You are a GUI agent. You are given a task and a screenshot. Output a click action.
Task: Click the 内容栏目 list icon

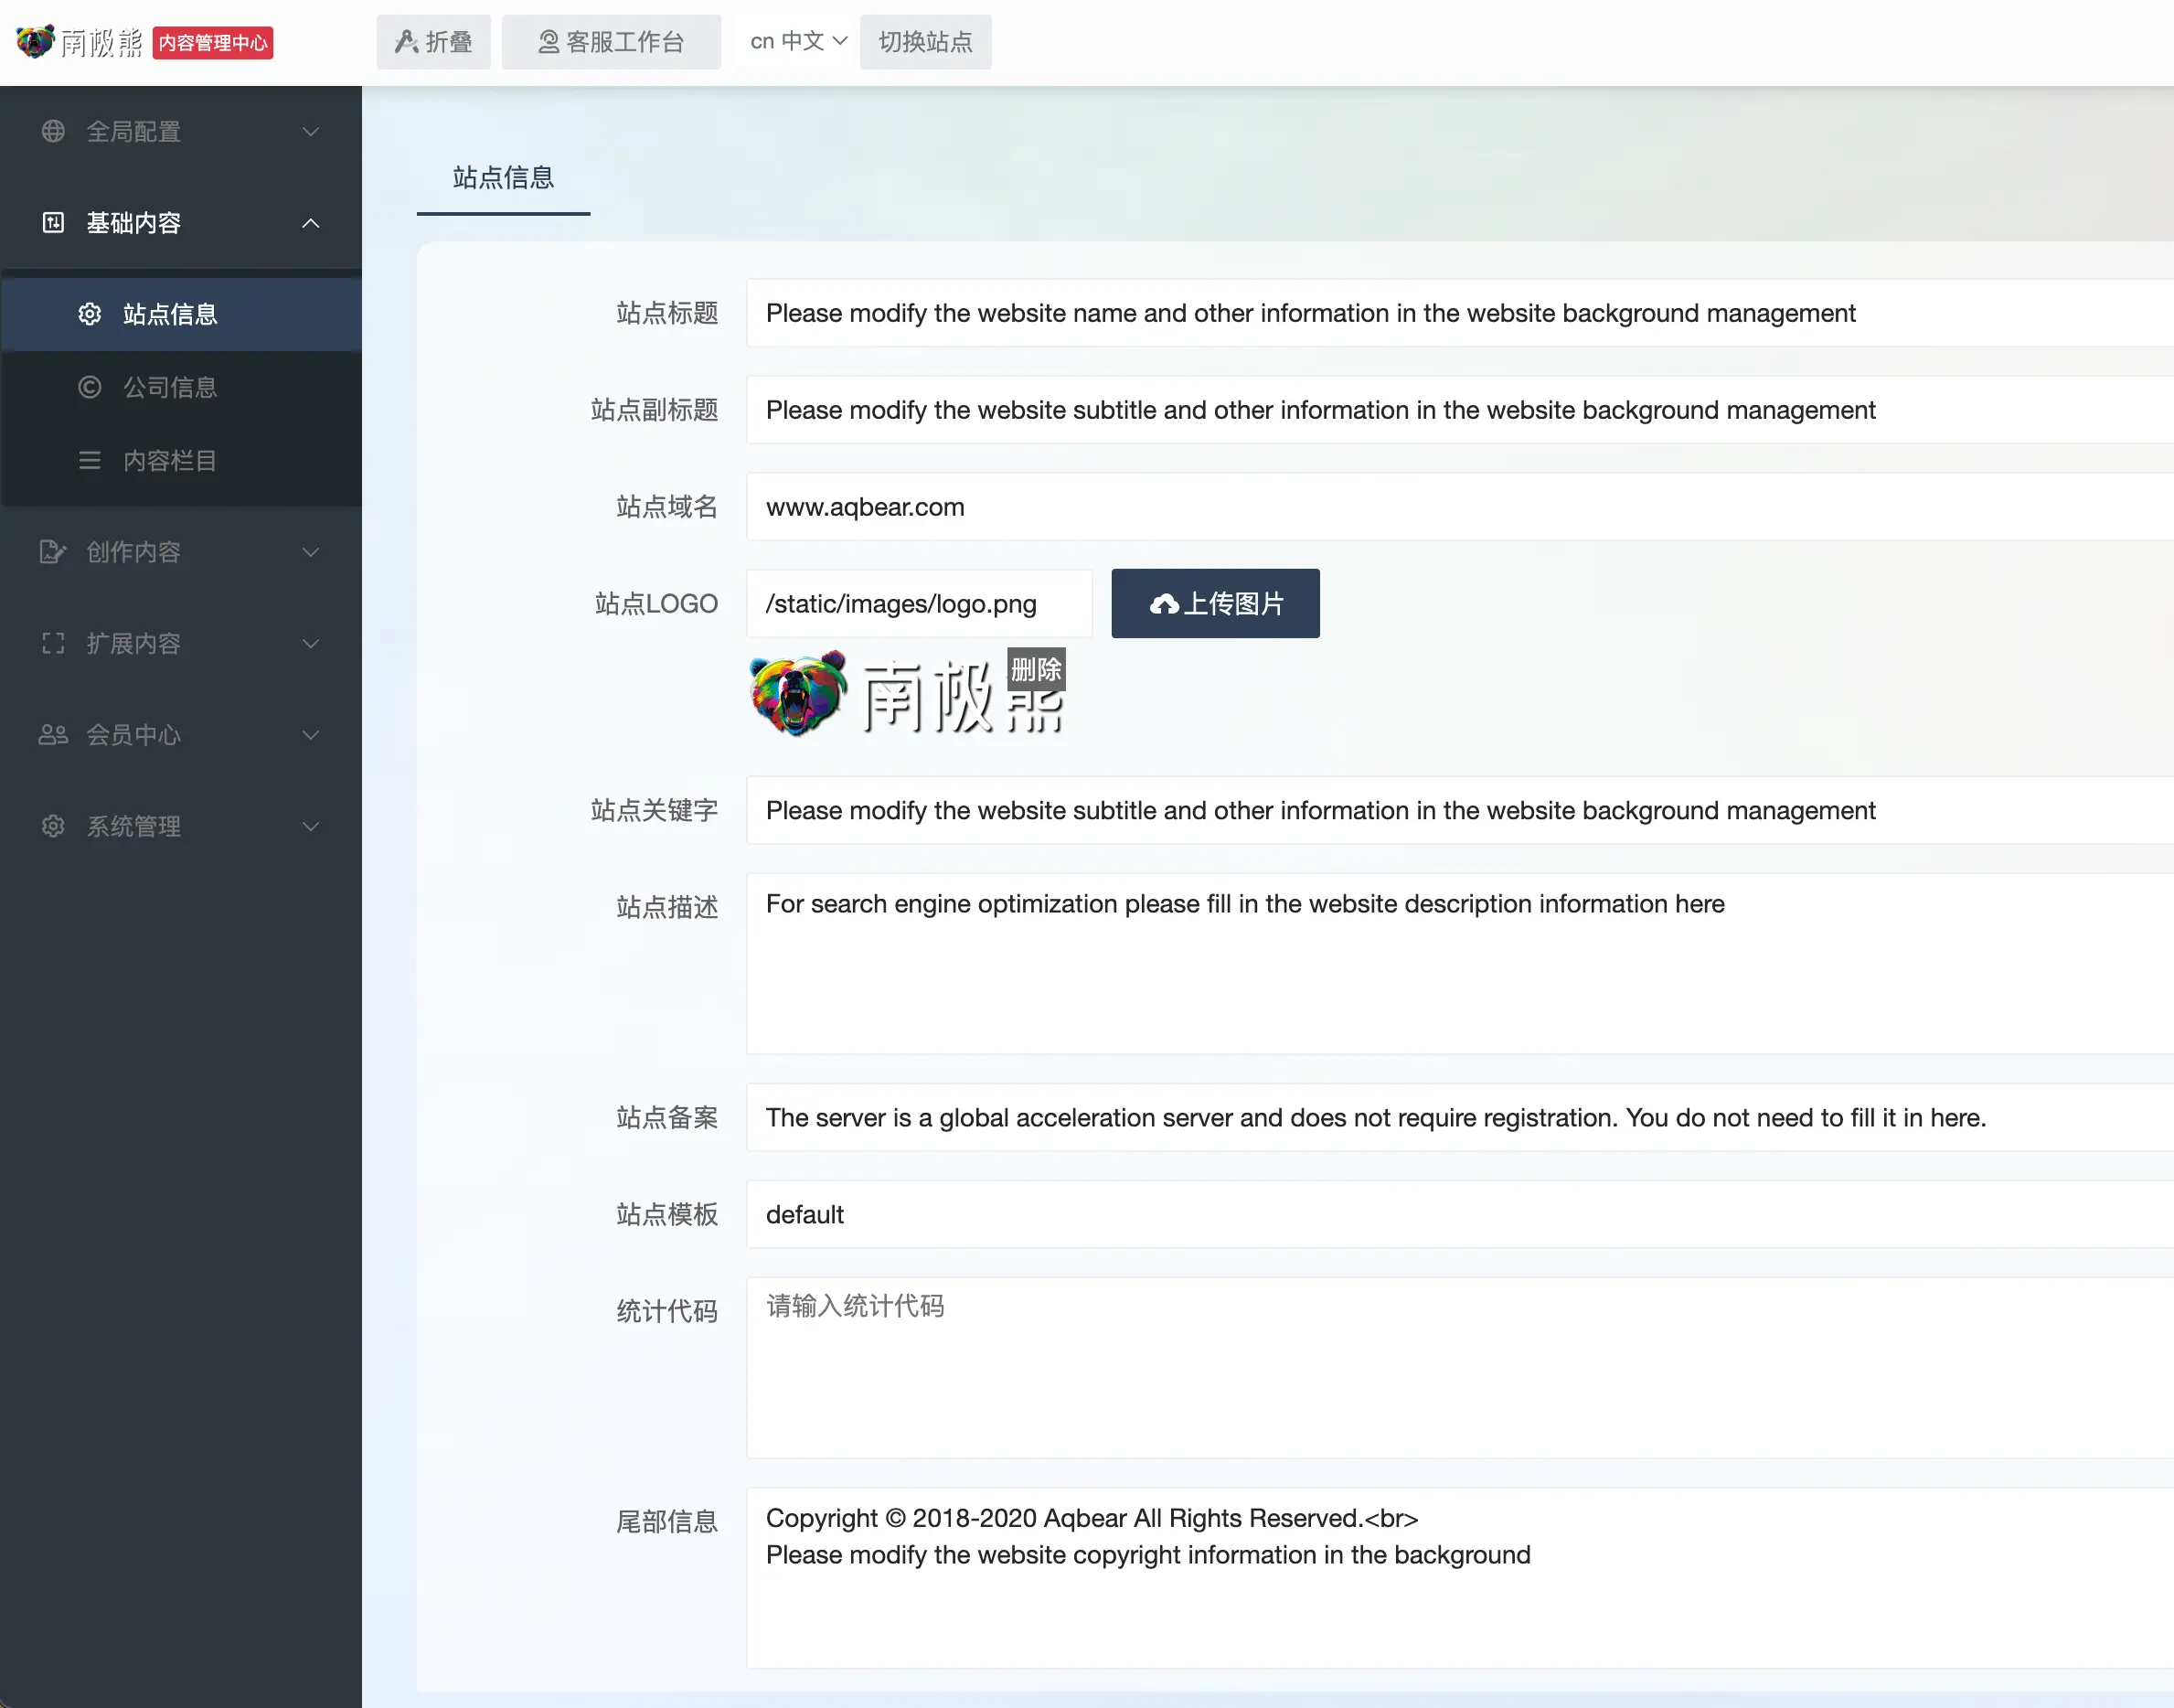tap(90, 460)
